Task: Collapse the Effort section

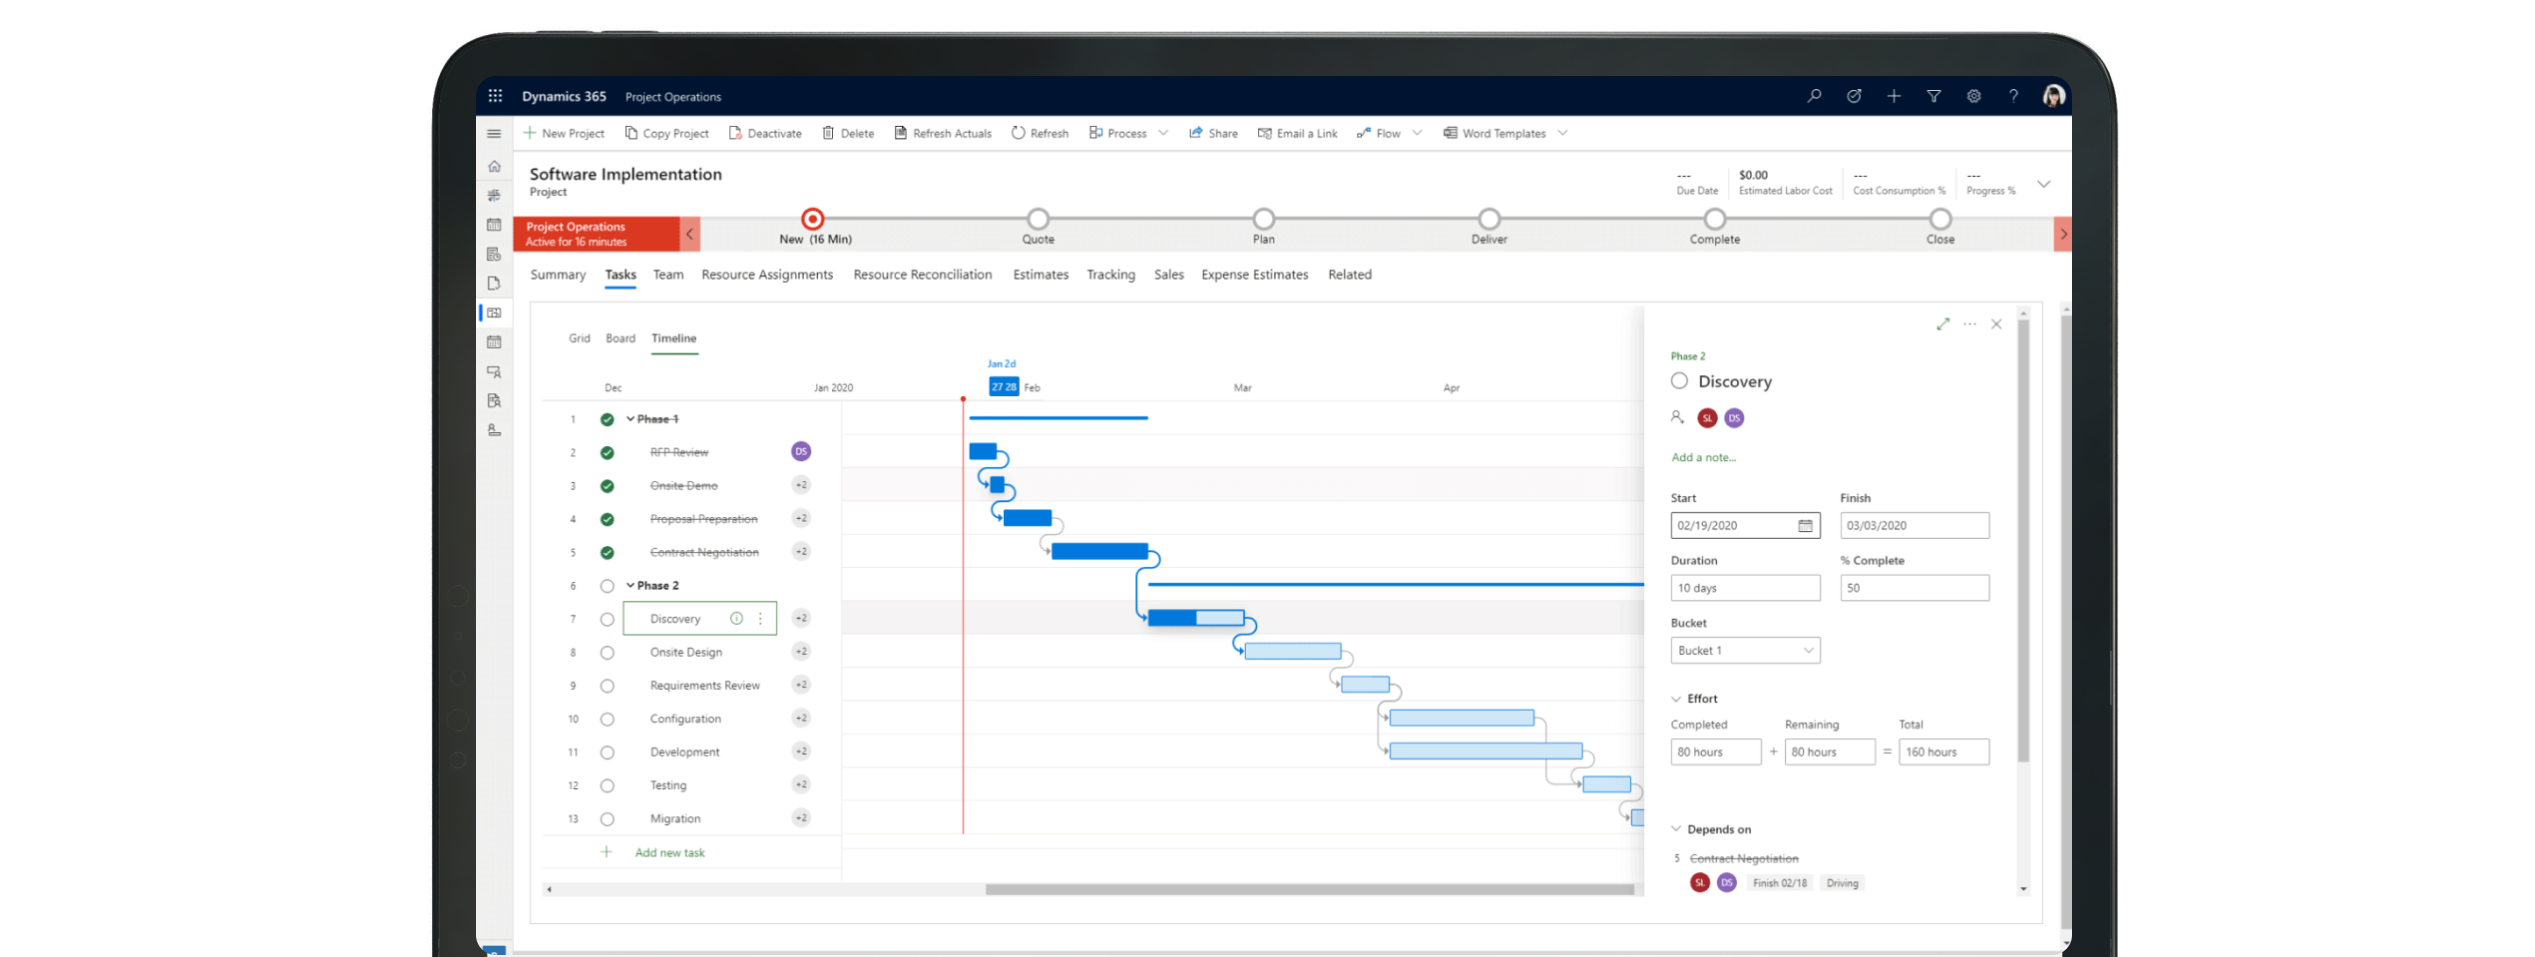Action: click(1676, 699)
